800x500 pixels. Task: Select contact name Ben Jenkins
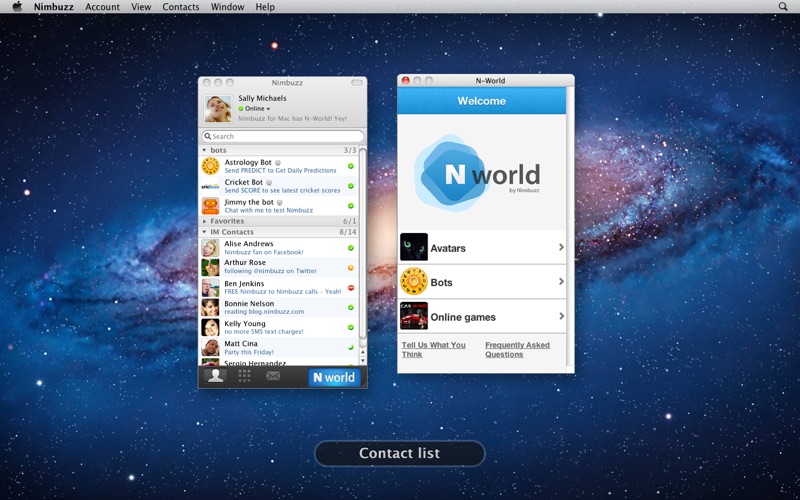pyautogui.click(x=244, y=284)
